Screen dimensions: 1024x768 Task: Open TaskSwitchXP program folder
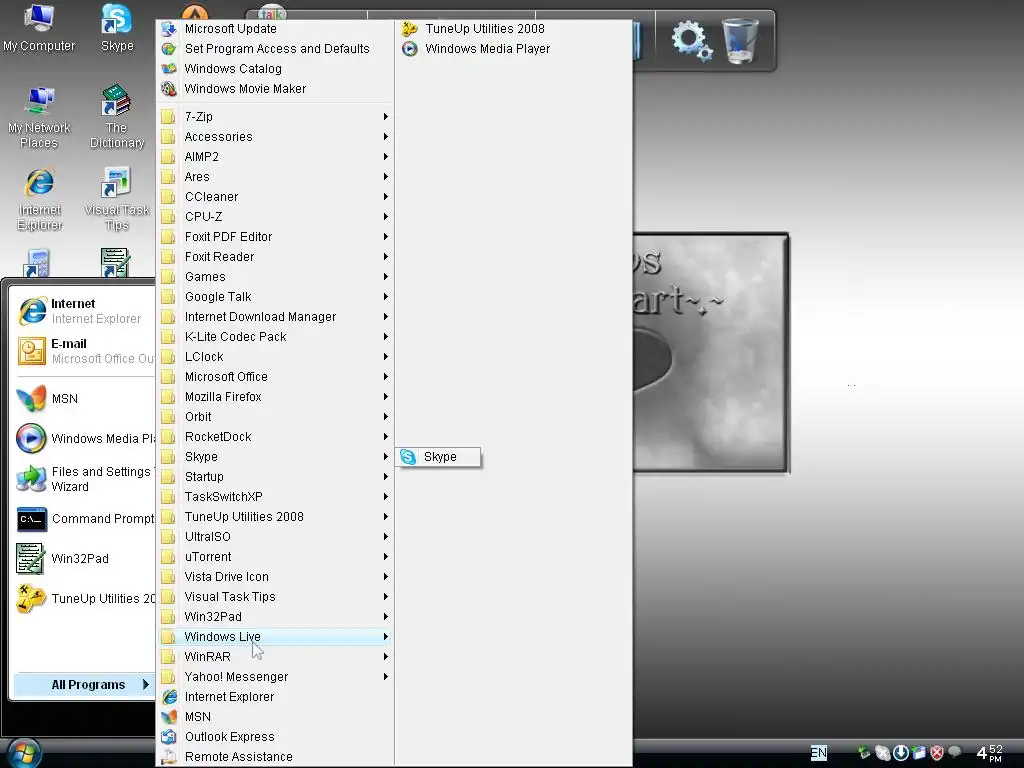276,497
